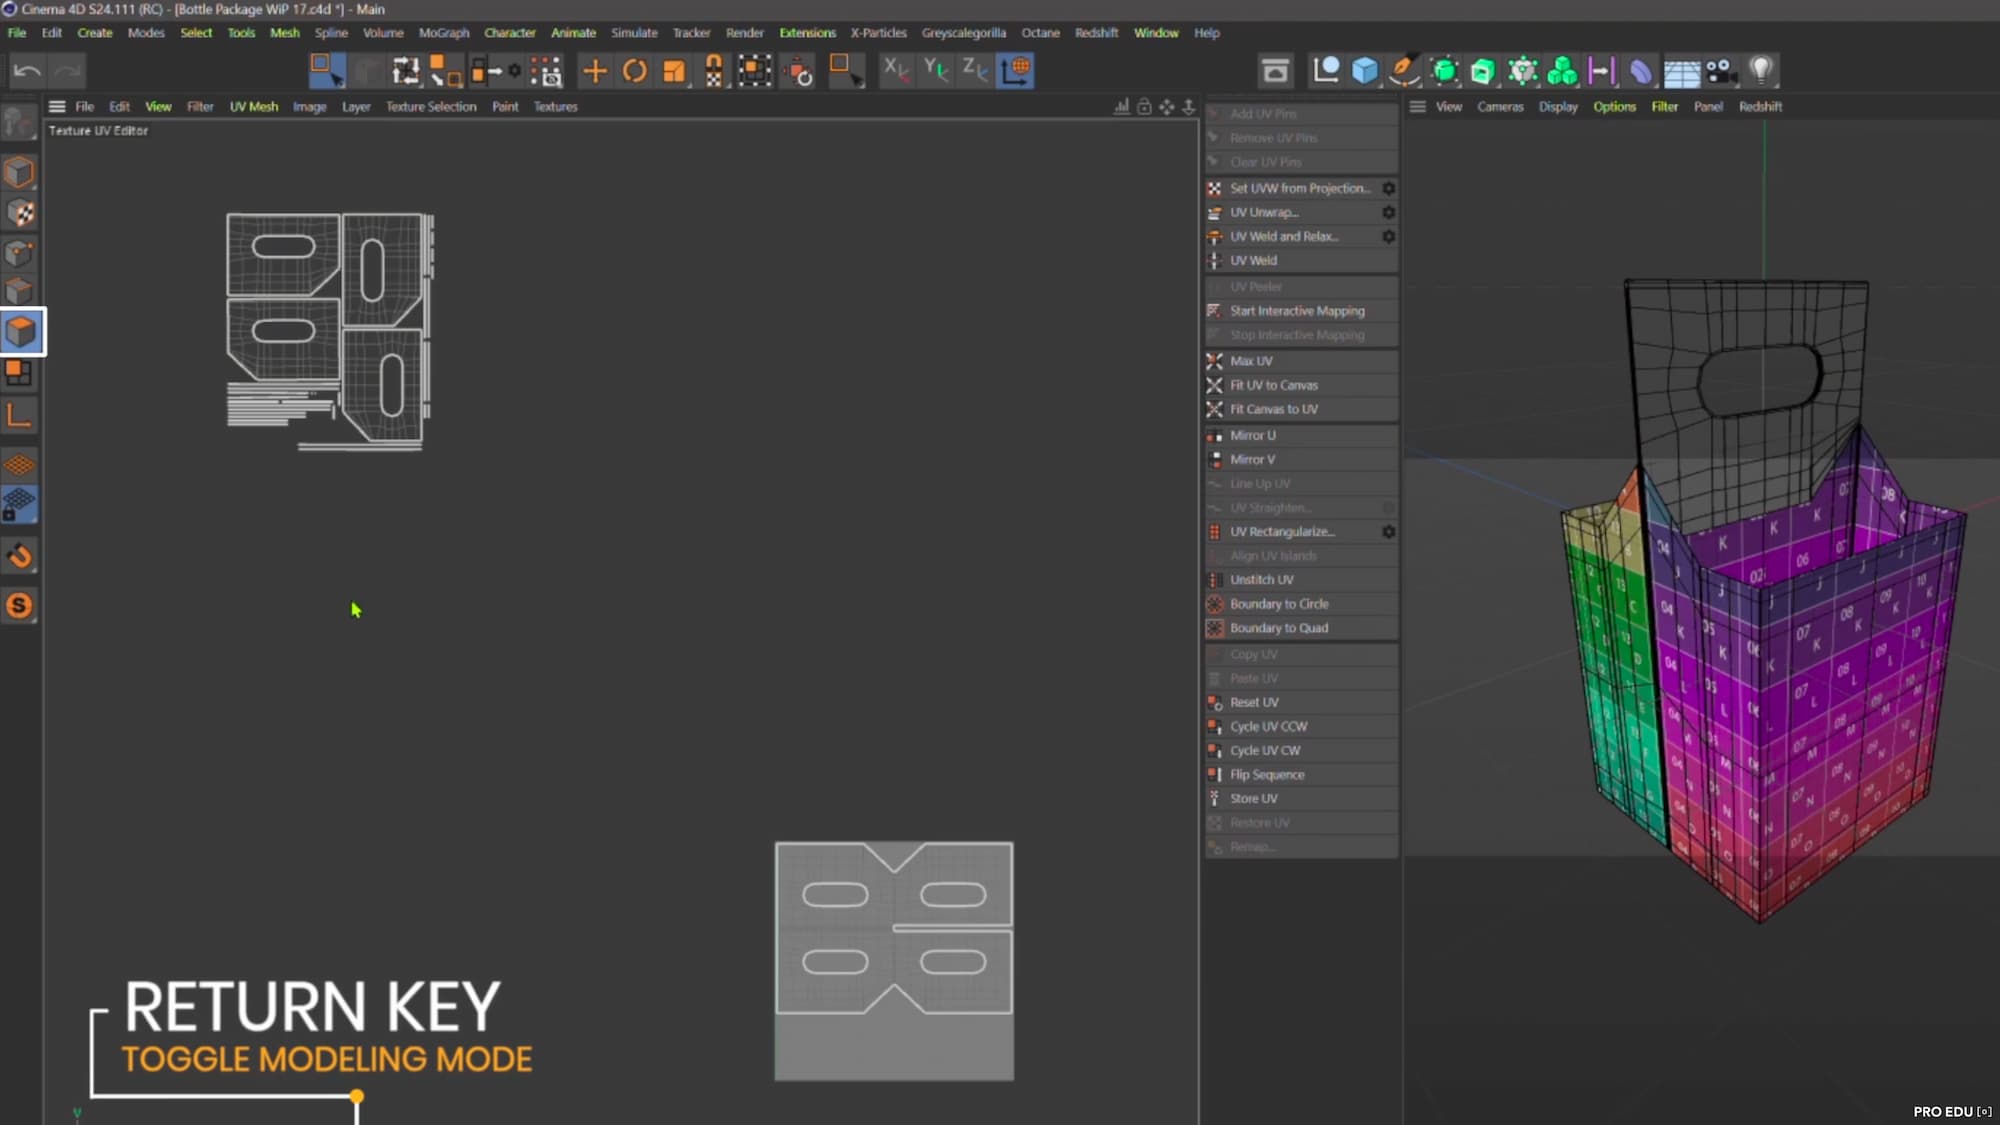Toggle the Z axis lock
Viewport: 2000px width, 1125px height.
(x=974, y=71)
